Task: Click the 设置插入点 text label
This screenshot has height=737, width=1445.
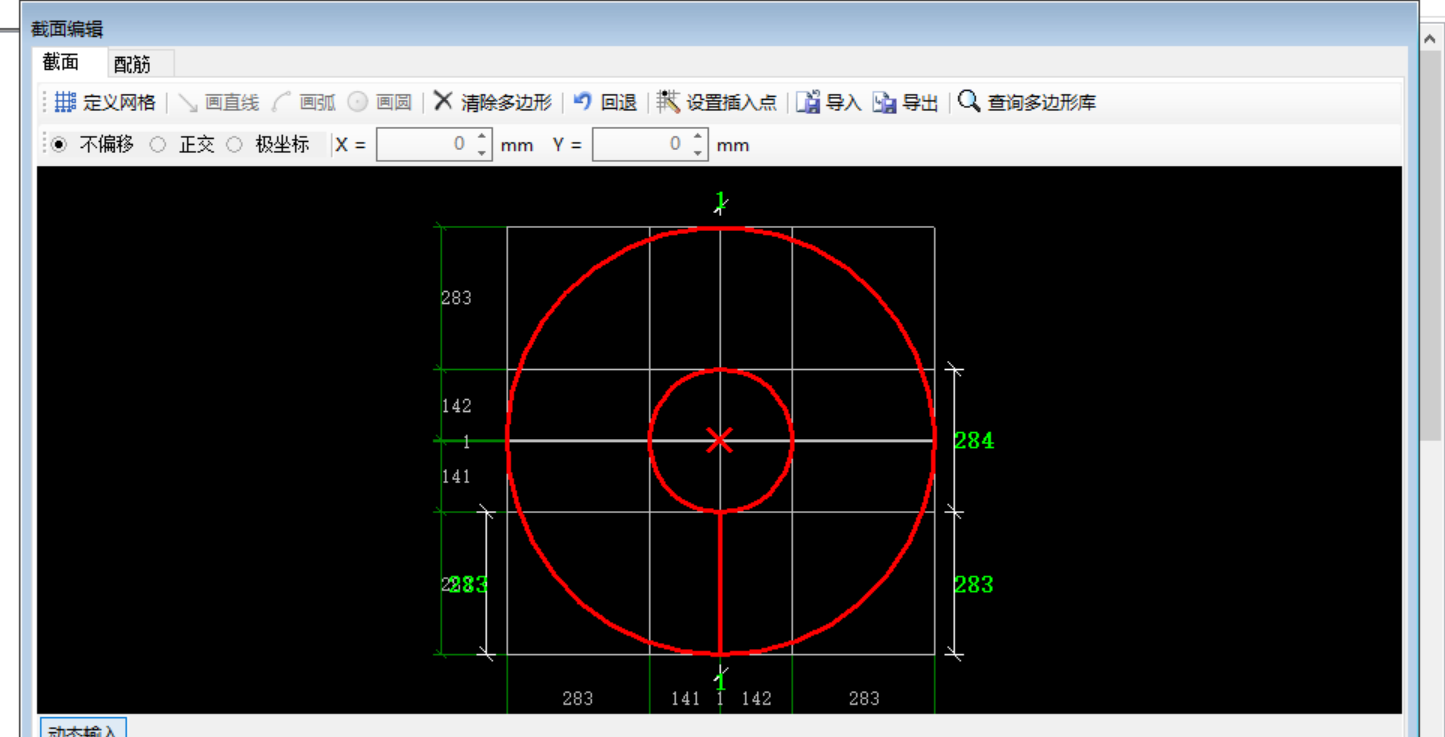Action: click(x=731, y=102)
